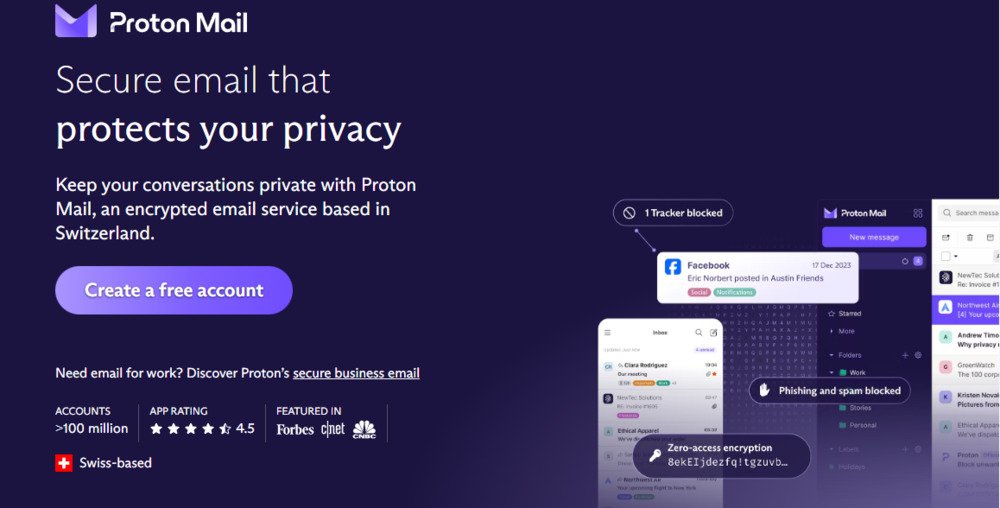Click the key icon on Zero-access encryption

pos(655,455)
